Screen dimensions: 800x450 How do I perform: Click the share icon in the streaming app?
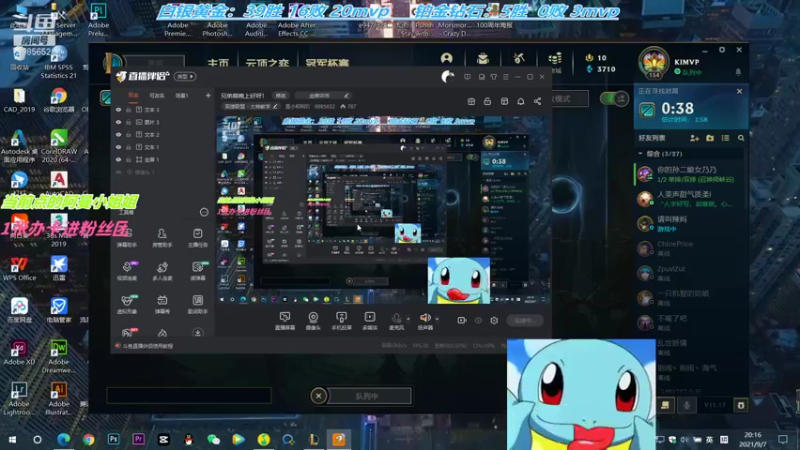coord(537,102)
